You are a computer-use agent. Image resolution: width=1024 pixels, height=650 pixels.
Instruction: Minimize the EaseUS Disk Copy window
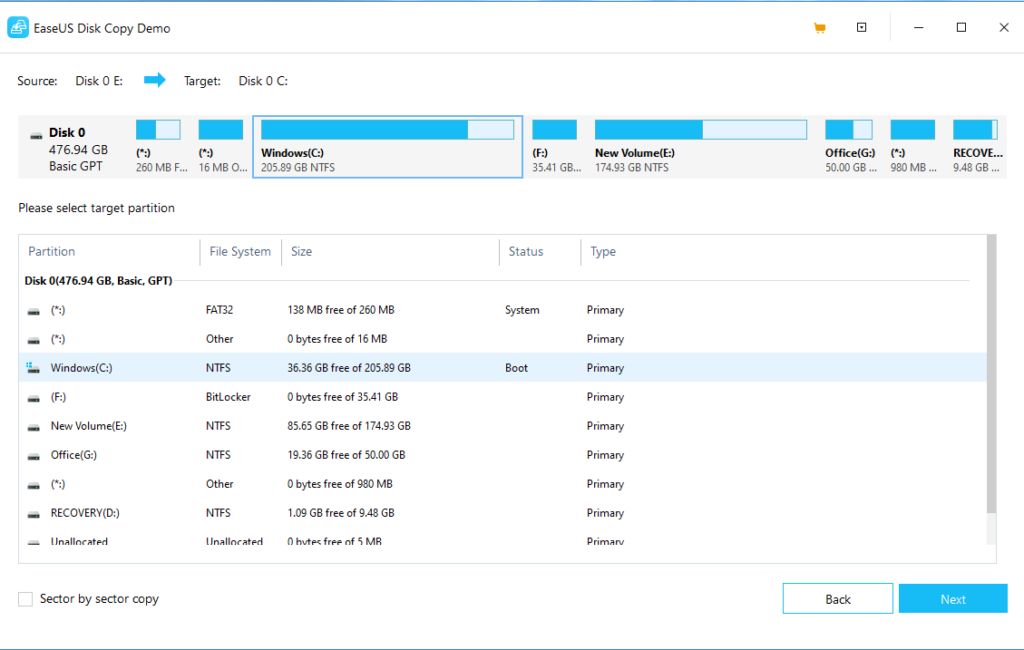[918, 27]
